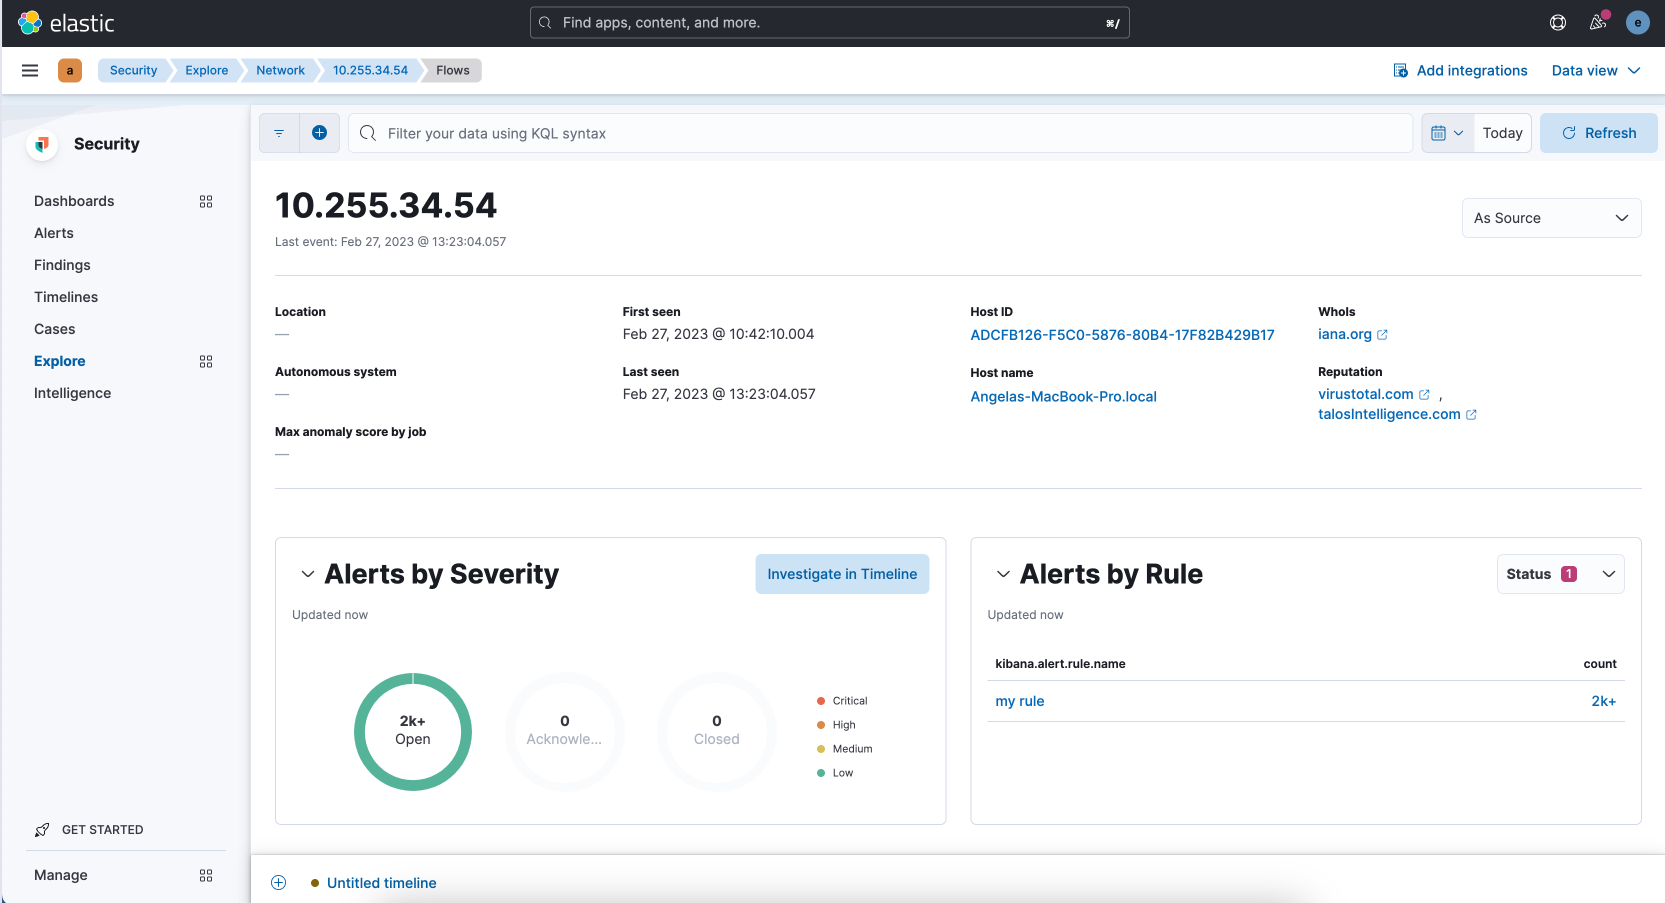
Task: Open the virustotal.com reputation link
Action: click(1367, 394)
